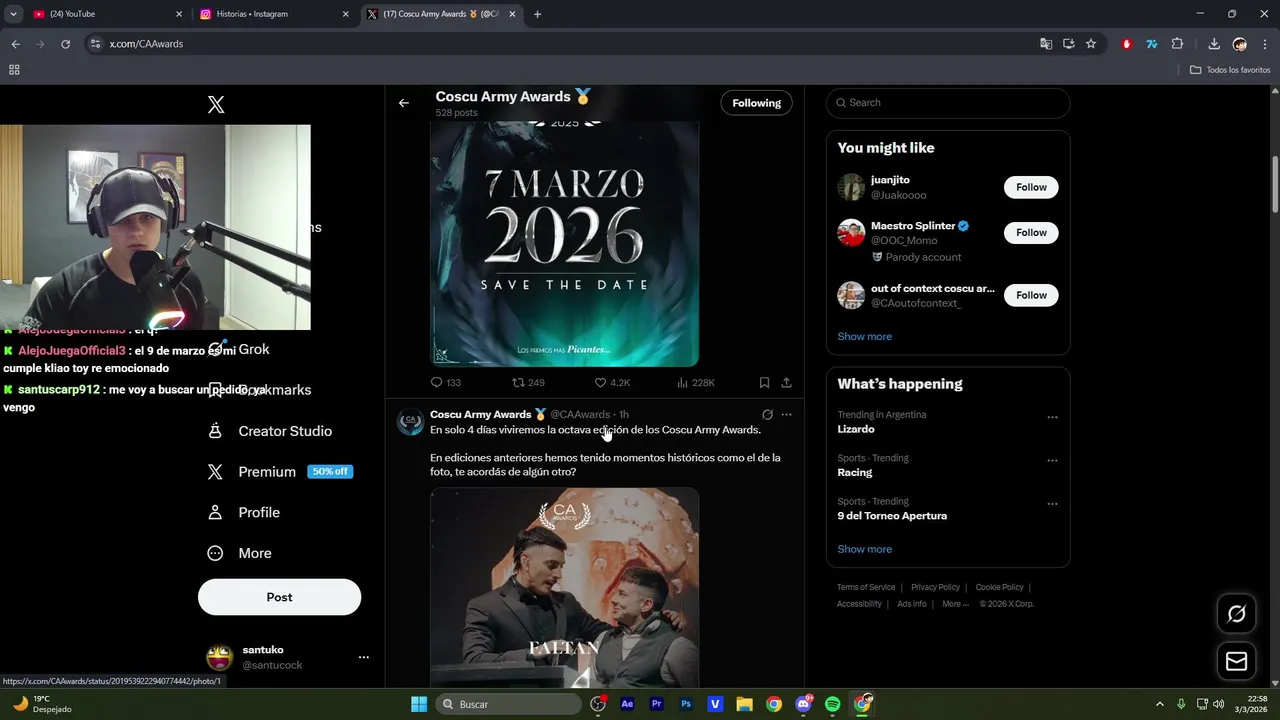Image resolution: width=1280 pixels, height=720 pixels.
Task: Open the Lizardo trending topic
Action: pyautogui.click(x=856, y=429)
